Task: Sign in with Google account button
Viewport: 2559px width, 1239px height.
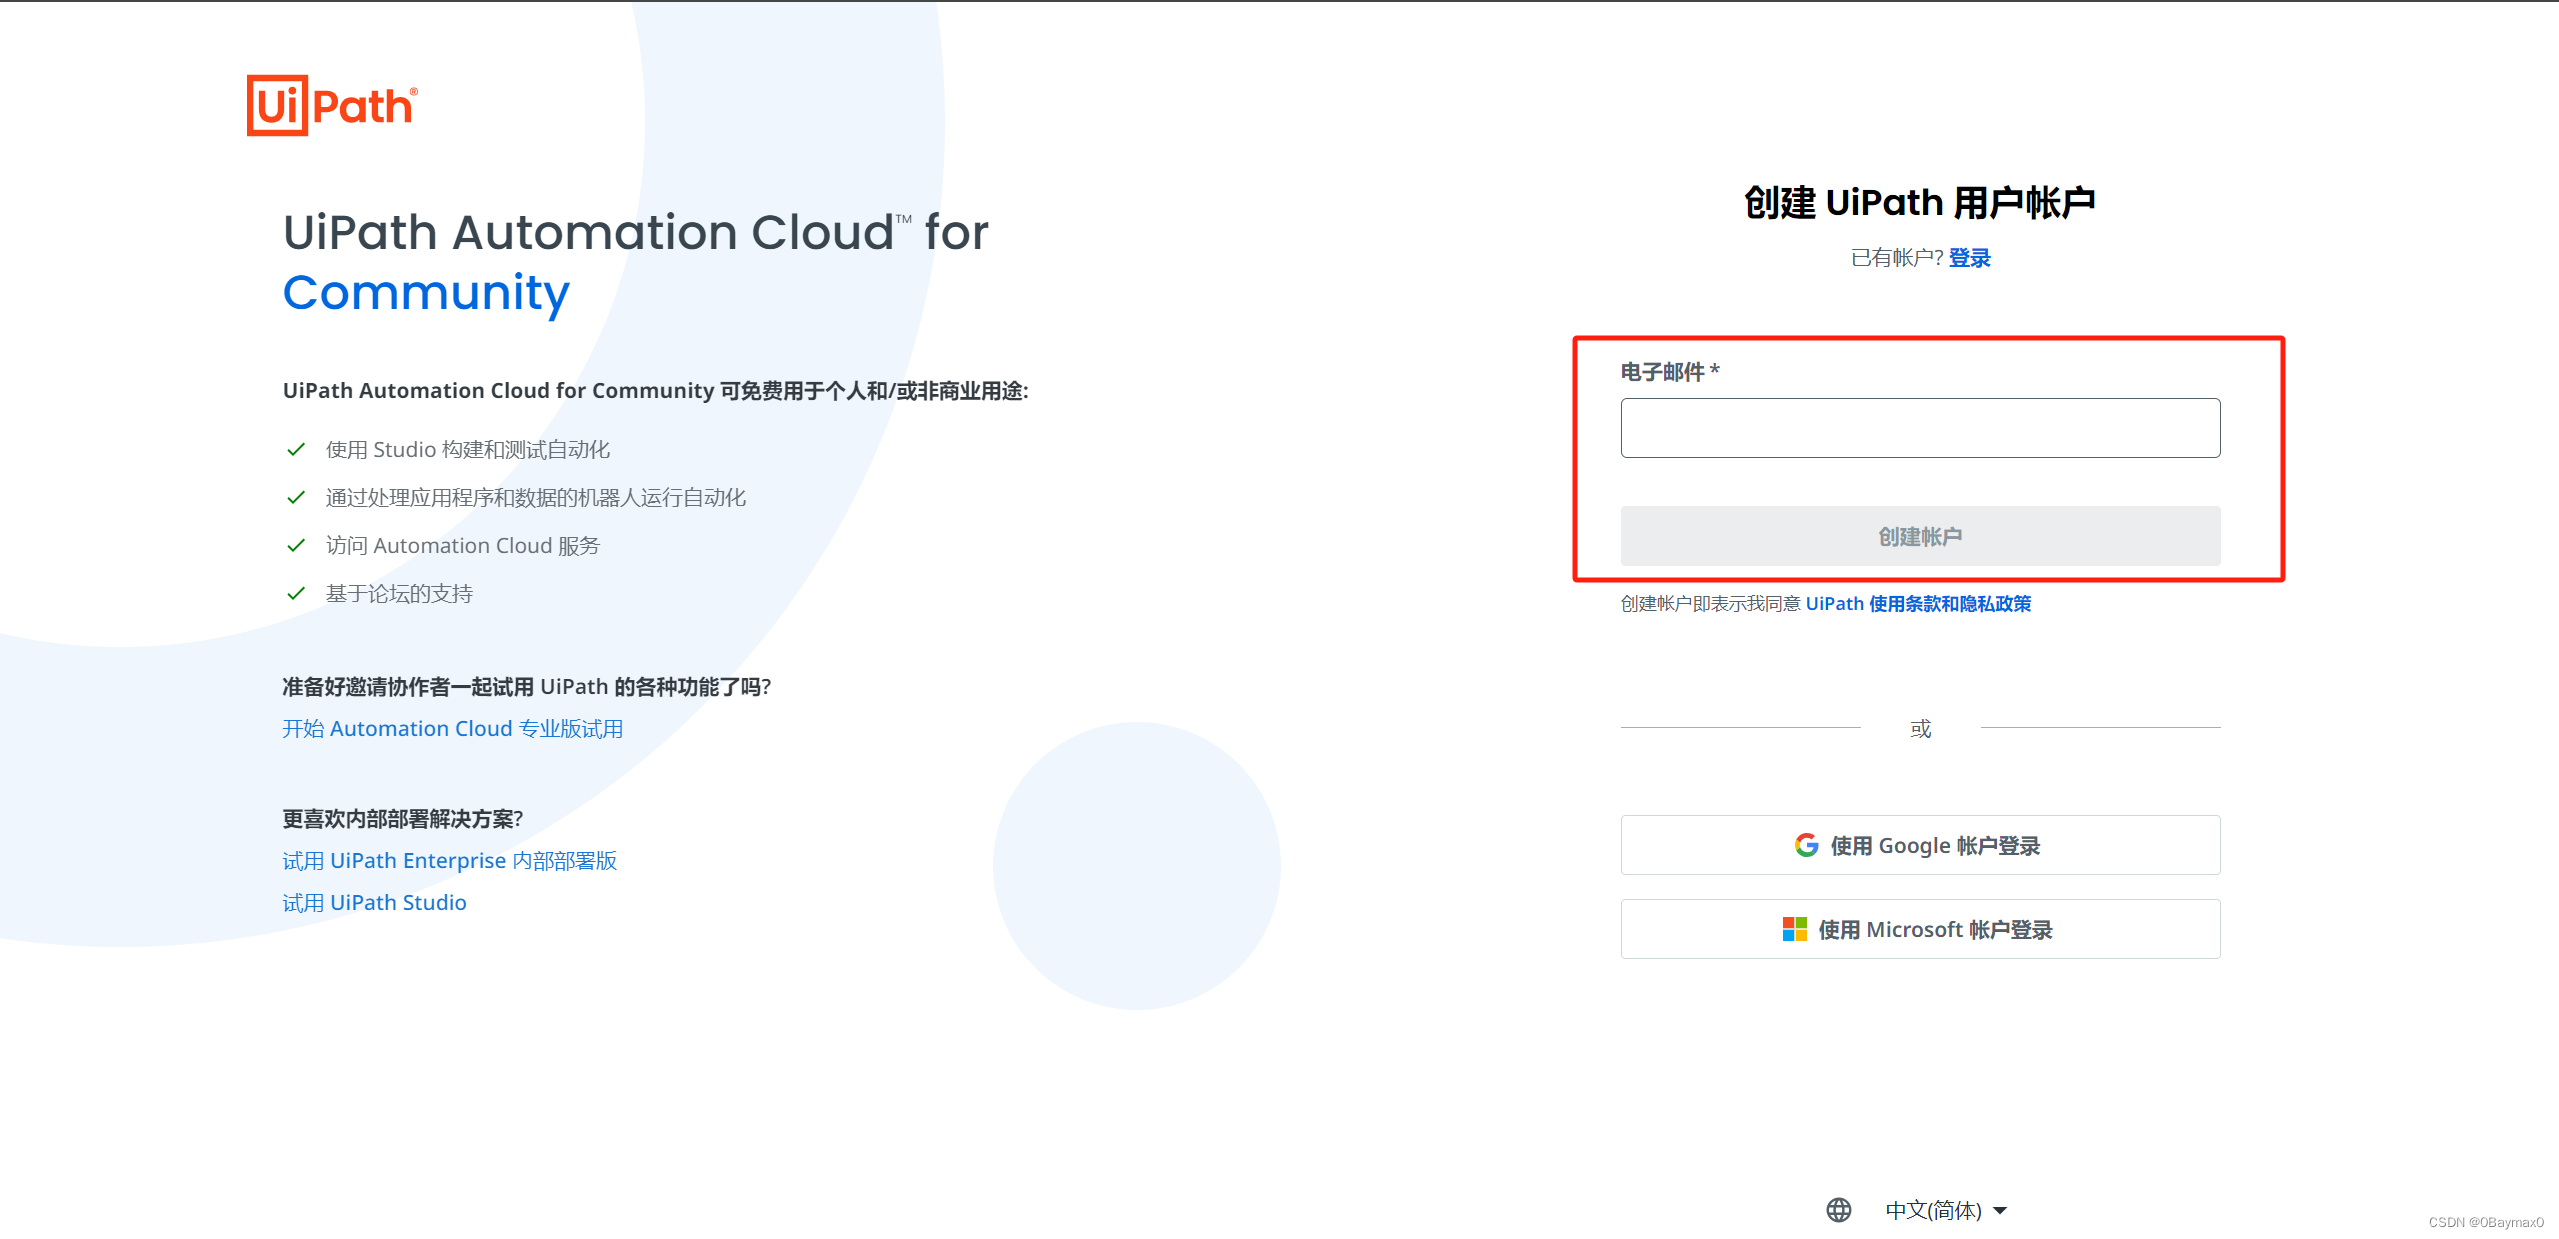Action: click(x=1920, y=845)
